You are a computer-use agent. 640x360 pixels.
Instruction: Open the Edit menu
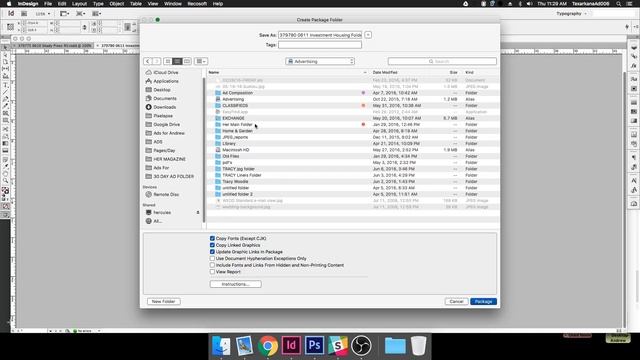coord(62,4)
